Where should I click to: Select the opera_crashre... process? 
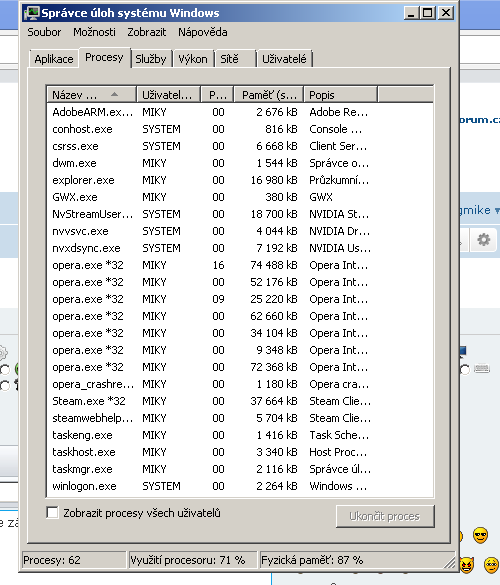tap(240, 384)
